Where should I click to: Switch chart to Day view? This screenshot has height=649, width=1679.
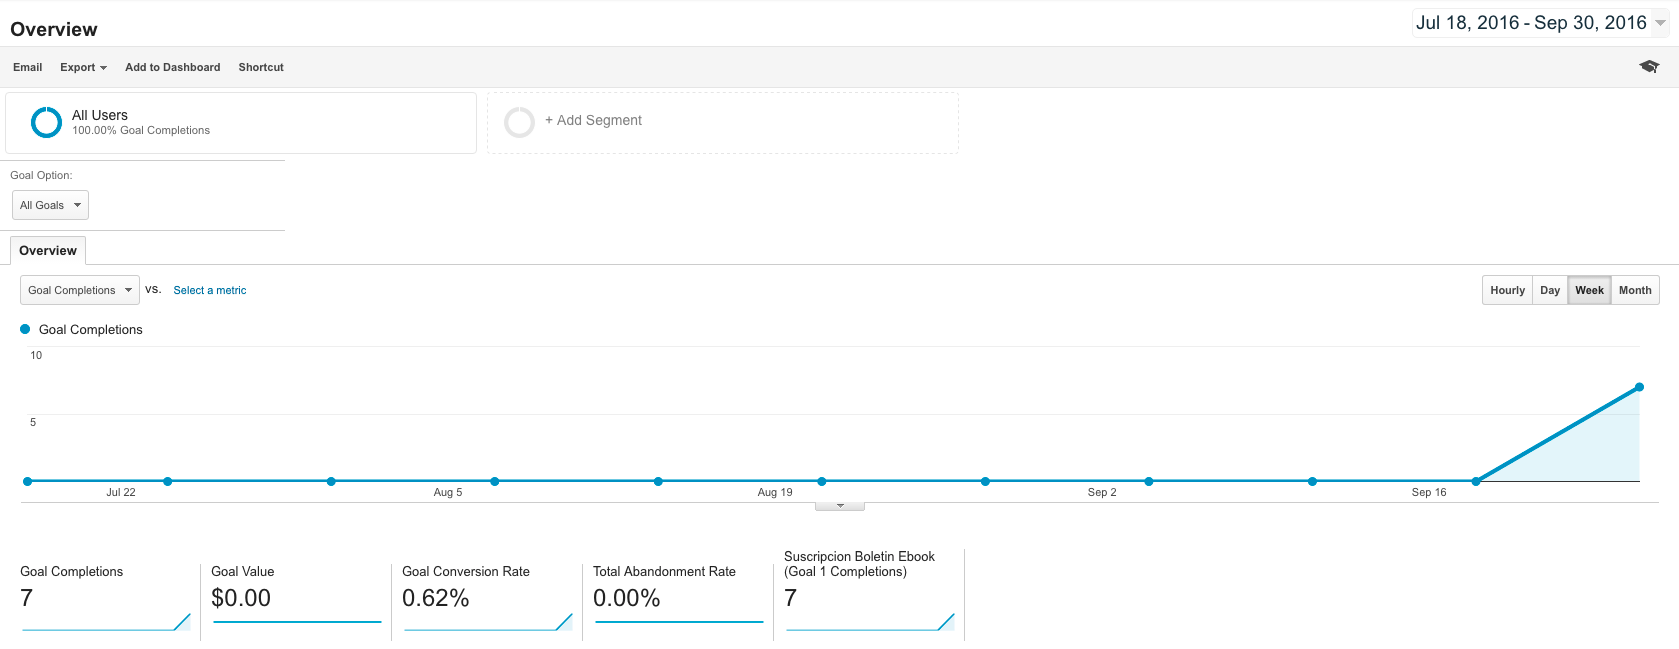(1550, 290)
